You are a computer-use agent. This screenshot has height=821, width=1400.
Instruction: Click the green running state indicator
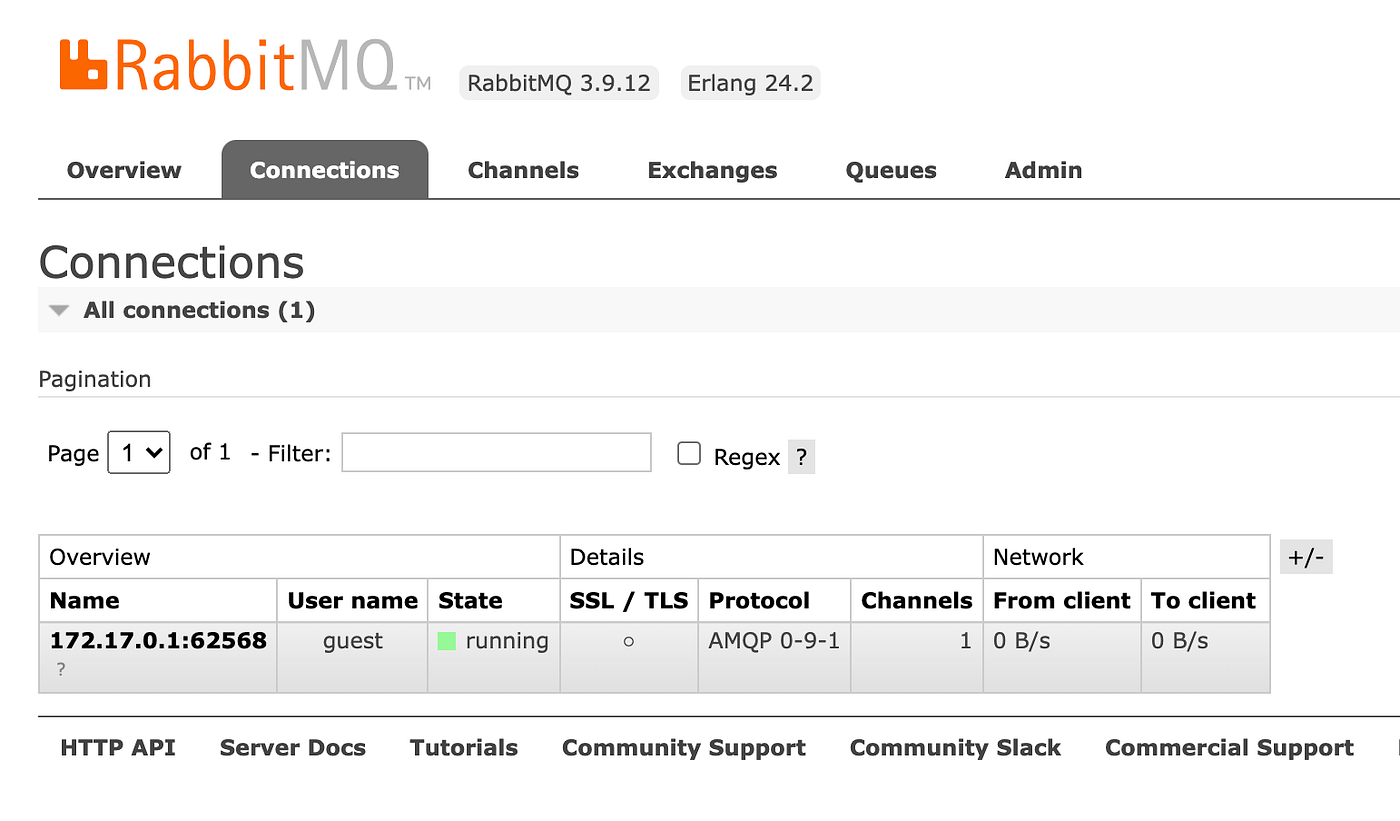tap(446, 641)
